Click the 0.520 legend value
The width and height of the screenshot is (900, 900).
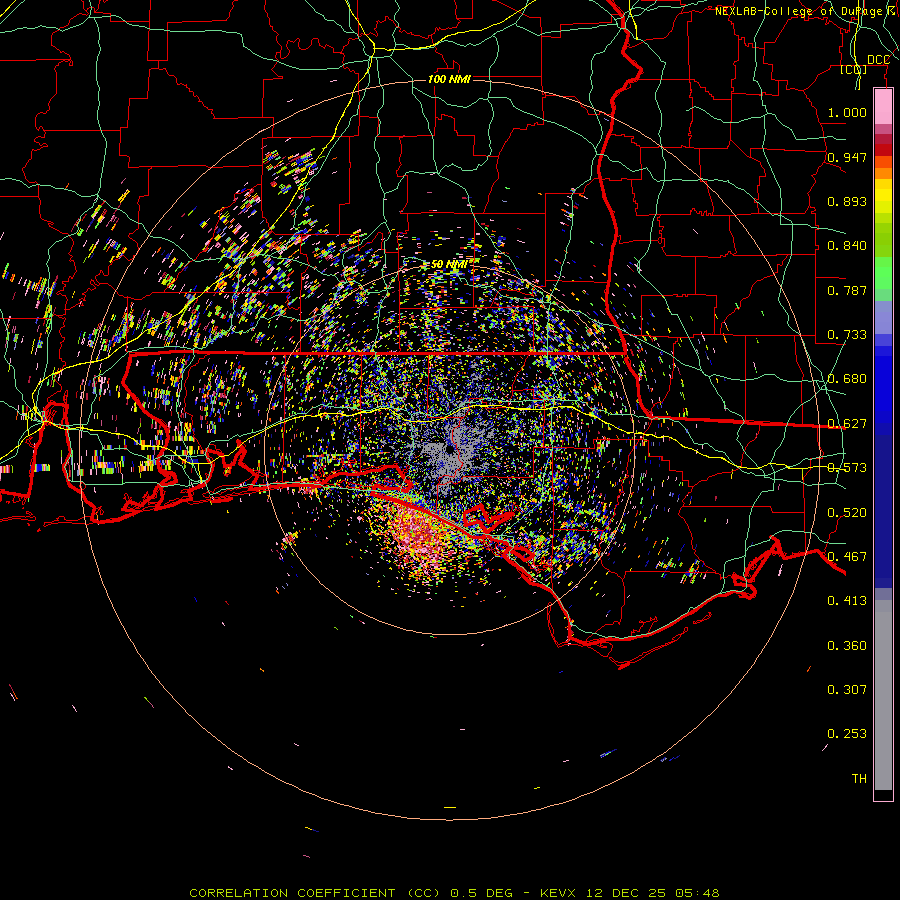[x=847, y=513]
